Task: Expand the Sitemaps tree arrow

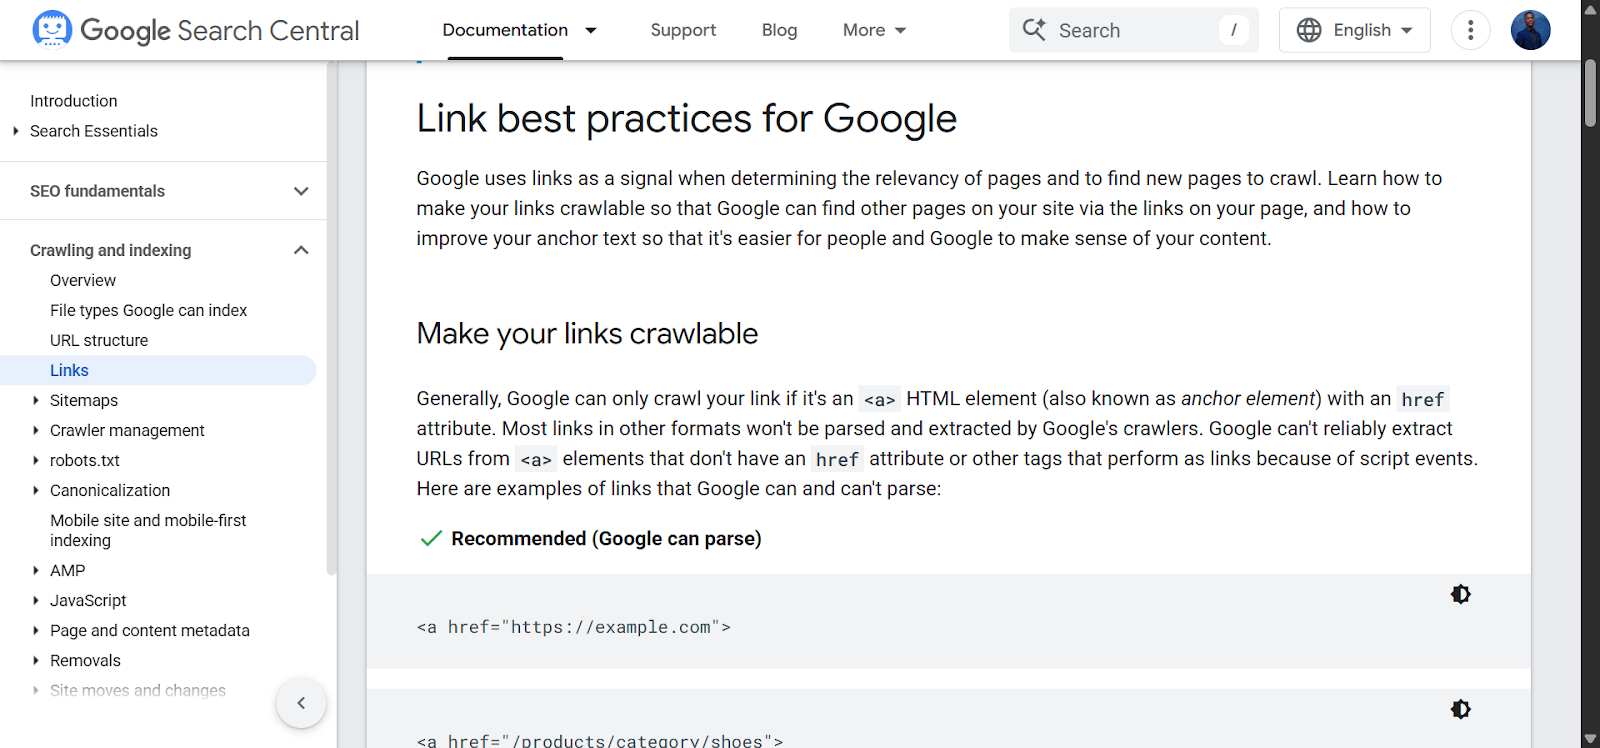Action: click(36, 400)
